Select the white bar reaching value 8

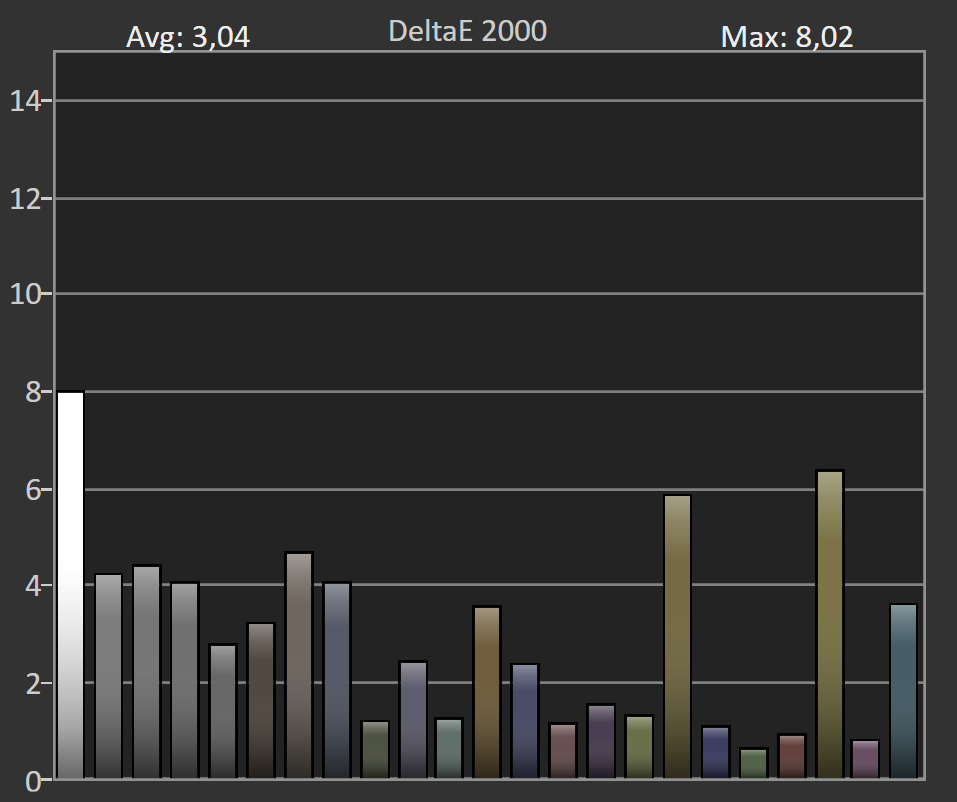tap(70, 585)
